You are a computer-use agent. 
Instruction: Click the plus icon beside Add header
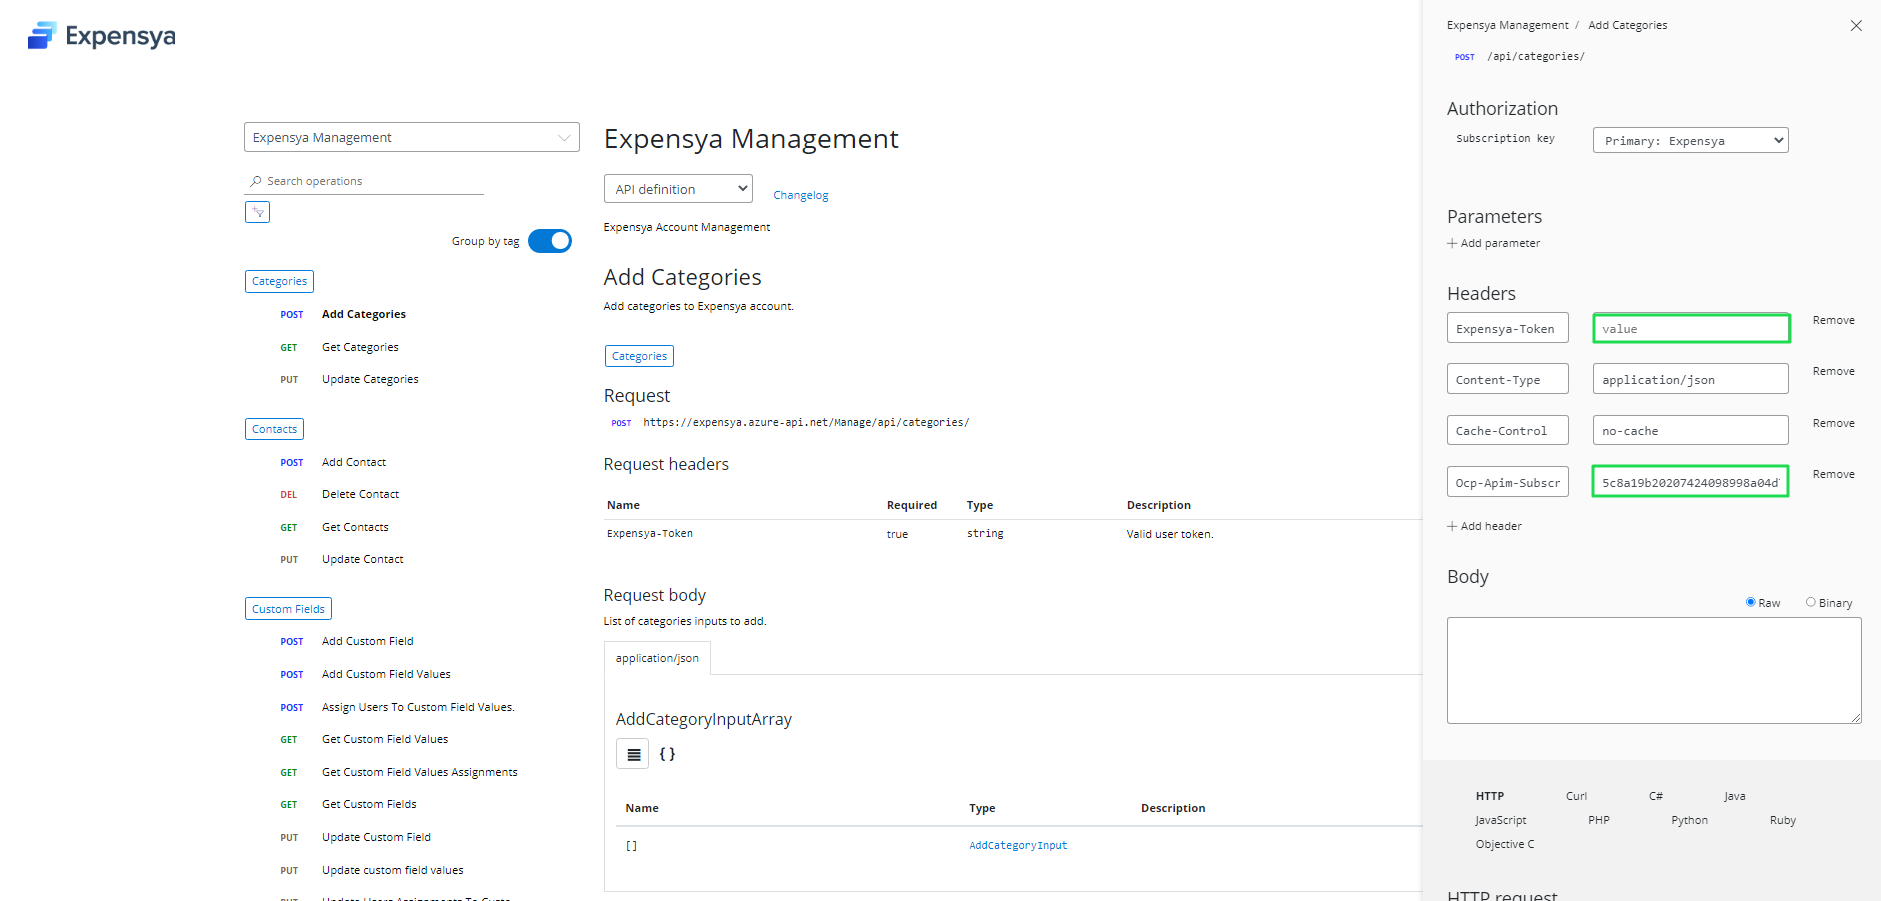click(x=1452, y=526)
